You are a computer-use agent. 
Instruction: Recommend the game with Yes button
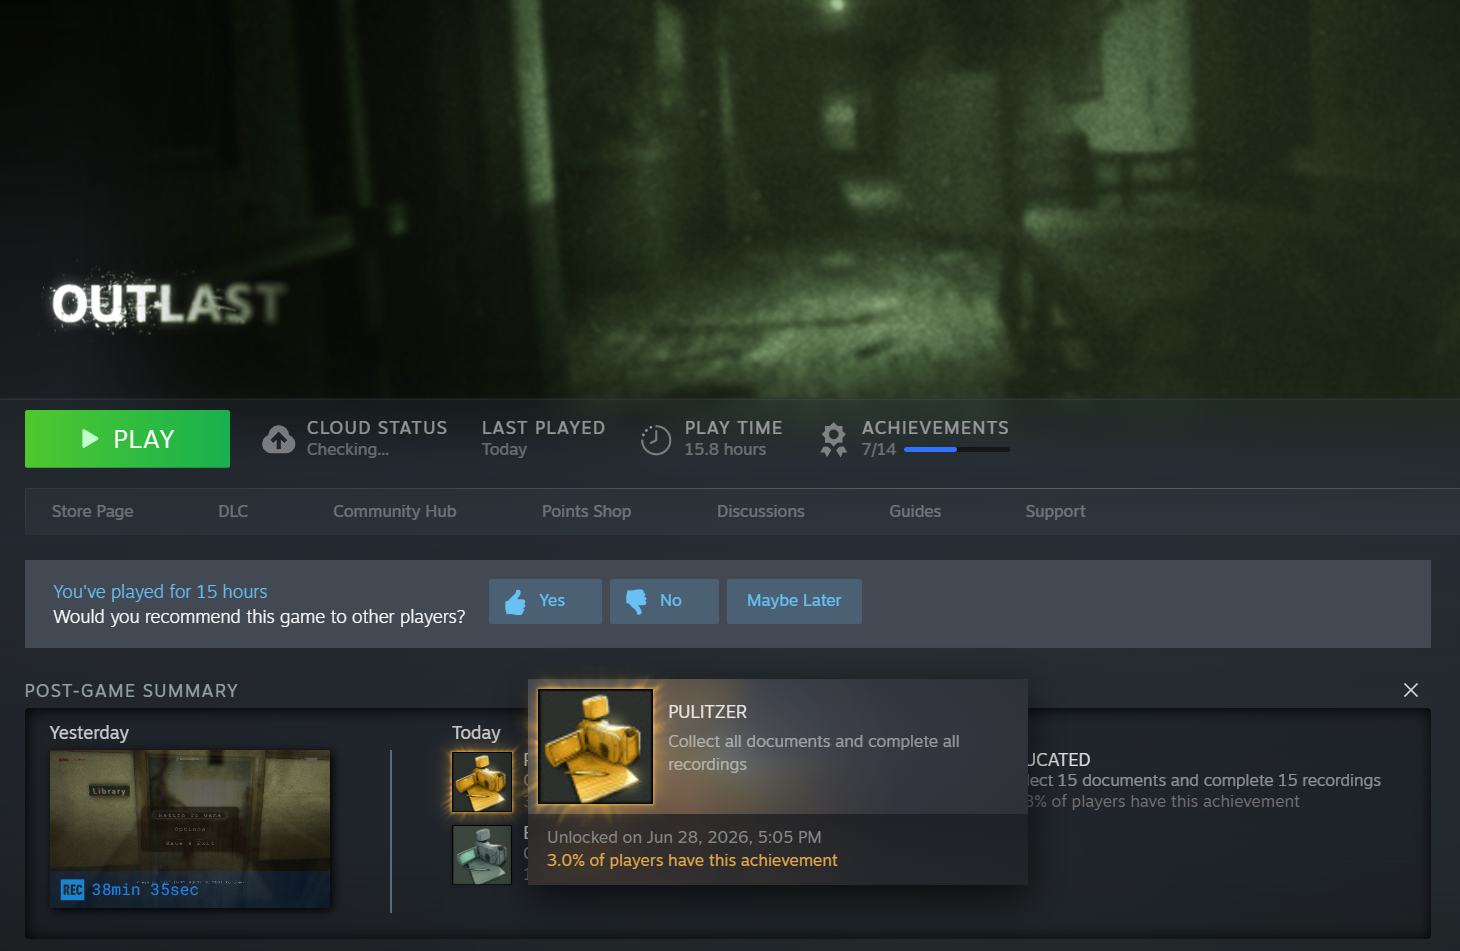click(545, 601)
